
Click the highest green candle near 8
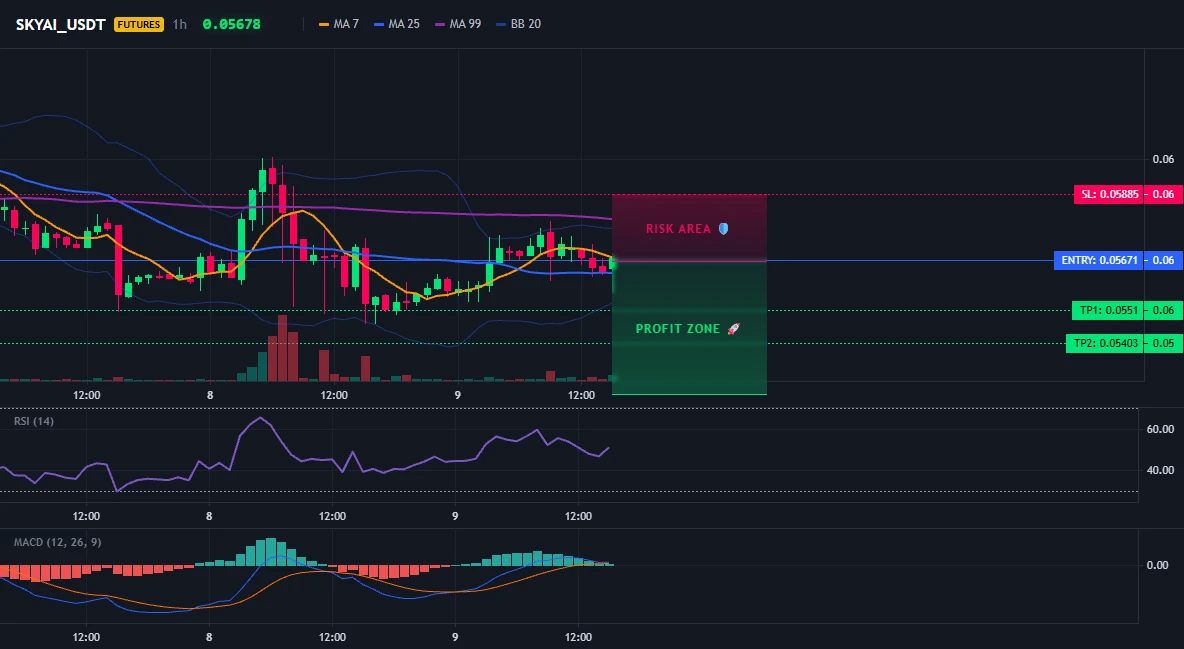(262, 181)
